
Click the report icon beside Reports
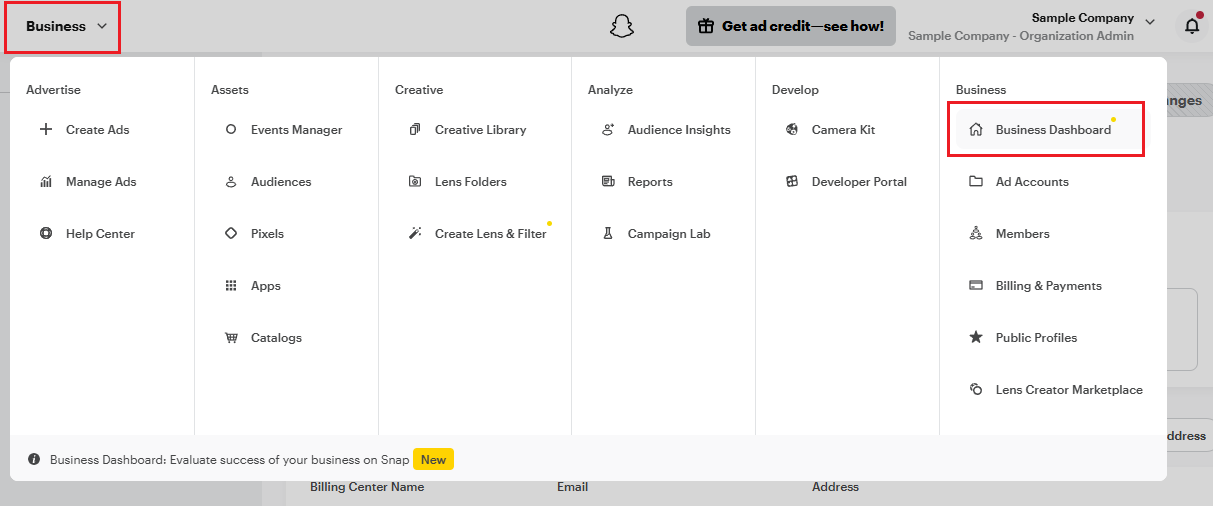click(608, 182)
